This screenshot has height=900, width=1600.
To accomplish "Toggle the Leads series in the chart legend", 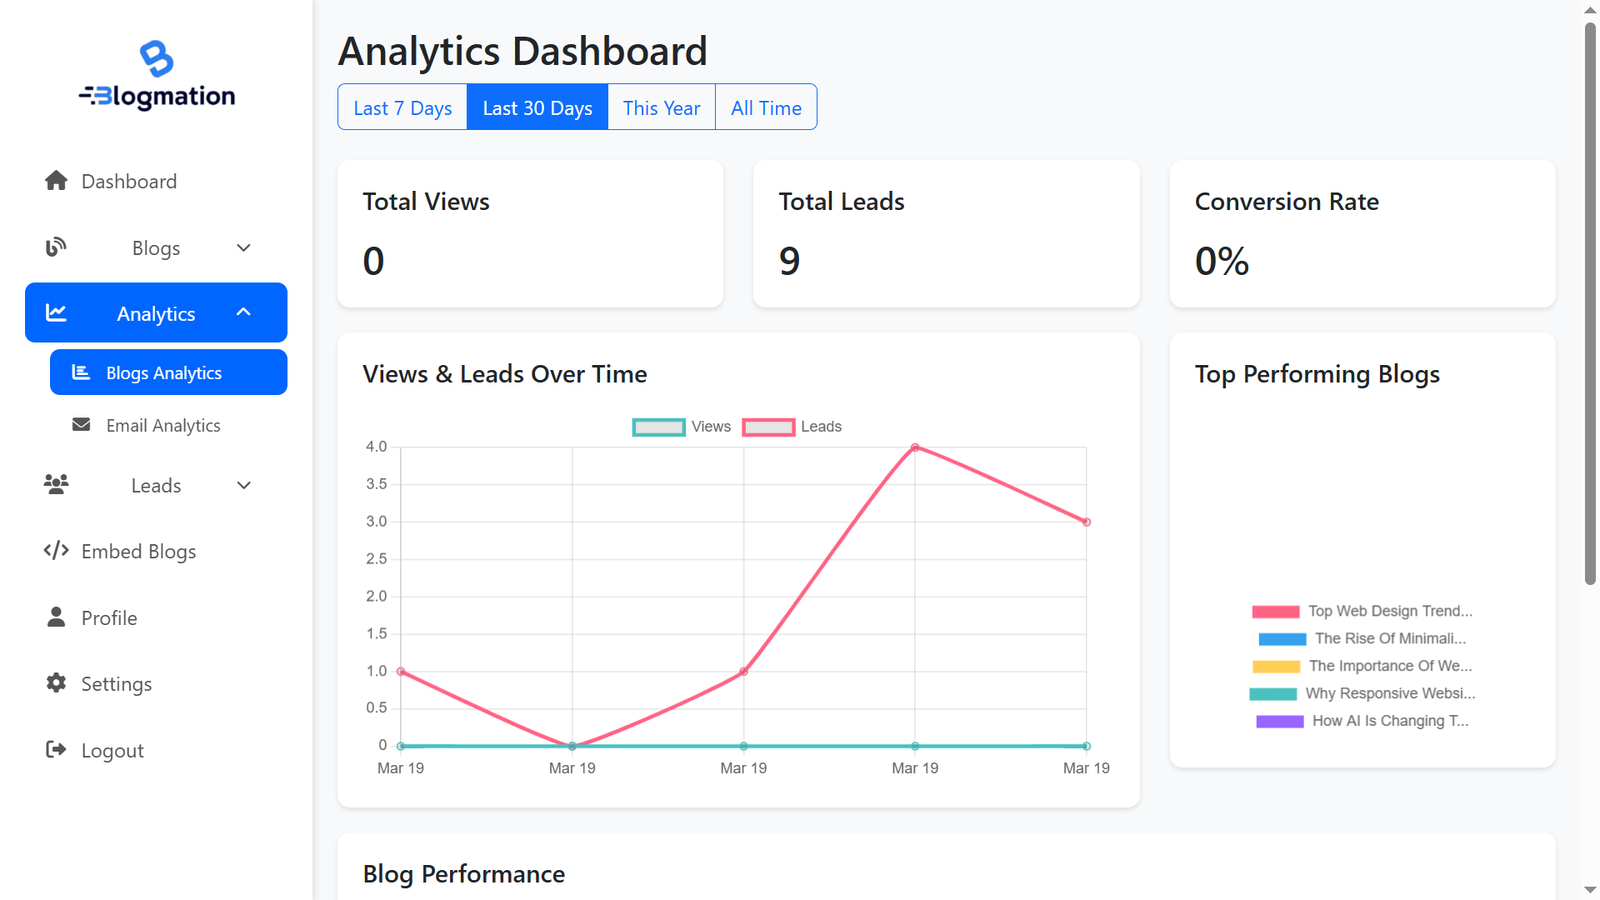I will coord(792,426).
